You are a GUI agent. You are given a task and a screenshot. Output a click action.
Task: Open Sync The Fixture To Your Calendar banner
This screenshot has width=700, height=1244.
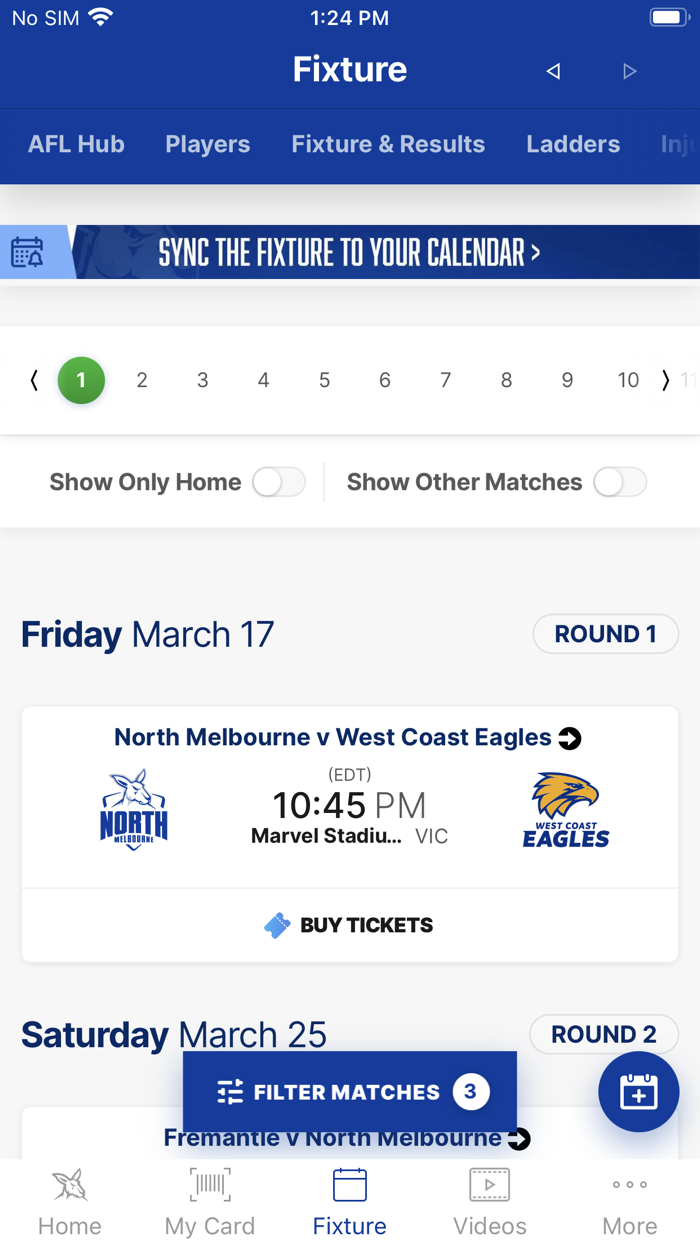(x=350, y=252)
